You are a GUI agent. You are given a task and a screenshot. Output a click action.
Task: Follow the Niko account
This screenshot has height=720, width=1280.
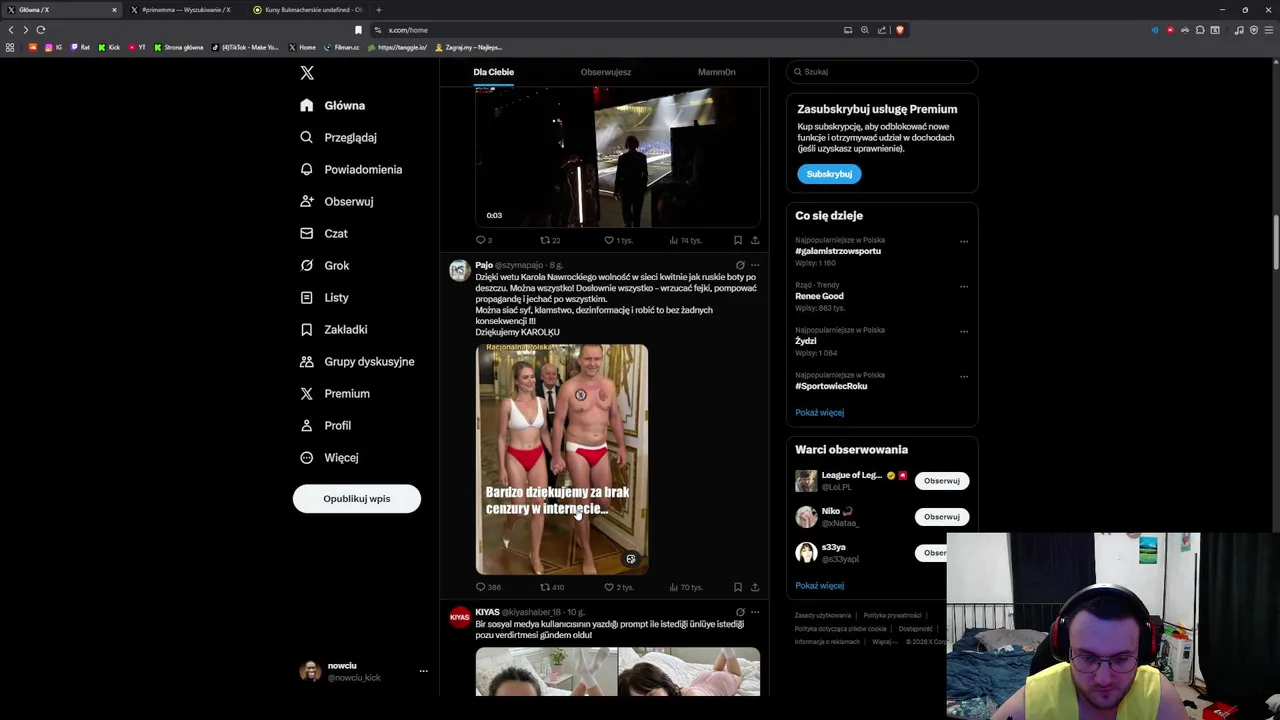(x=941, y=517)
